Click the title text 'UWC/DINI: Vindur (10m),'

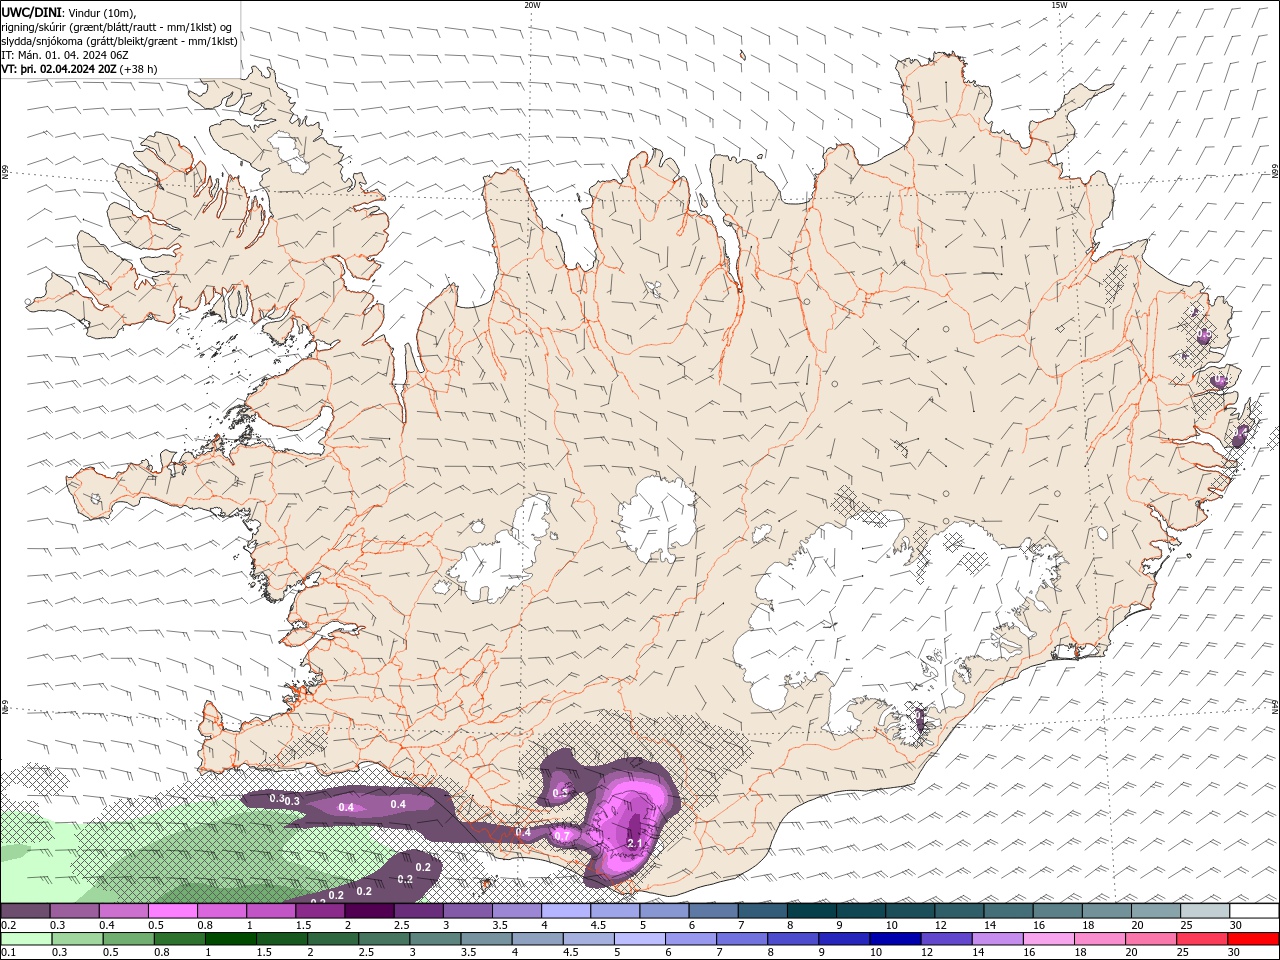pyautogui.click(x=69, y=12)
